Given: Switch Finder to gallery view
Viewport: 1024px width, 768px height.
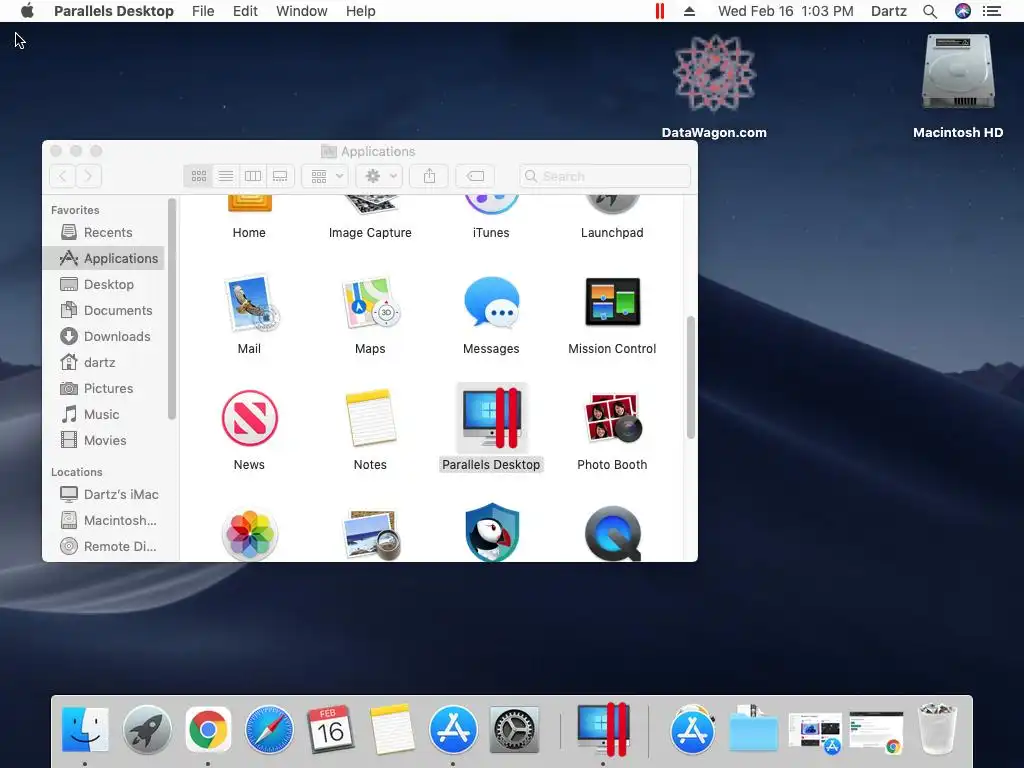Looking at the screenshot, I should 280,176.
